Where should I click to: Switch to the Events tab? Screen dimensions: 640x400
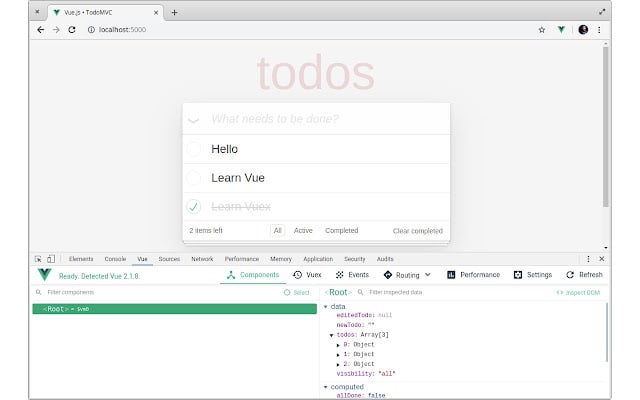click(352, 275)
